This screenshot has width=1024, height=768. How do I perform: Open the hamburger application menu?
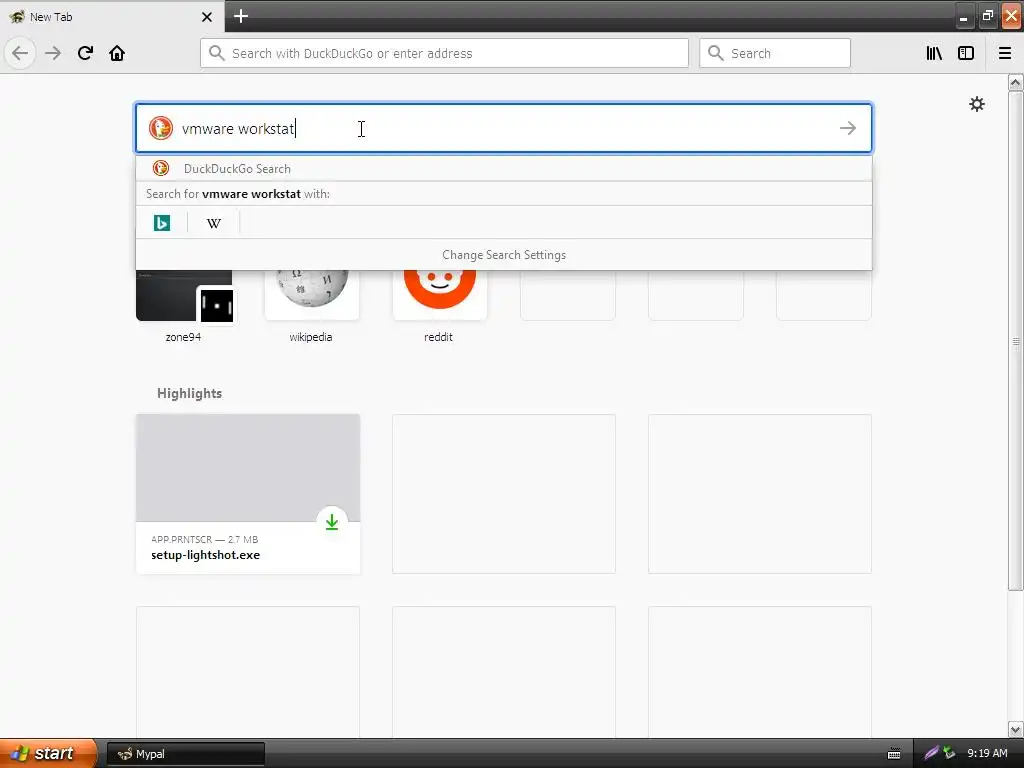(x=1005, y=54)
